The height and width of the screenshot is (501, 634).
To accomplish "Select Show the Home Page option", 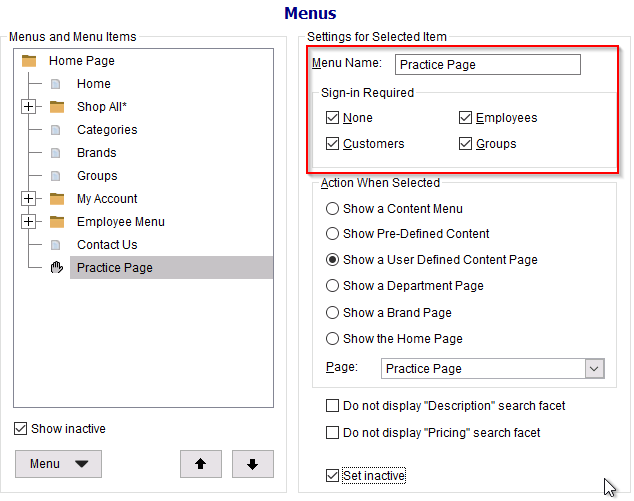I will pos(332,338).
